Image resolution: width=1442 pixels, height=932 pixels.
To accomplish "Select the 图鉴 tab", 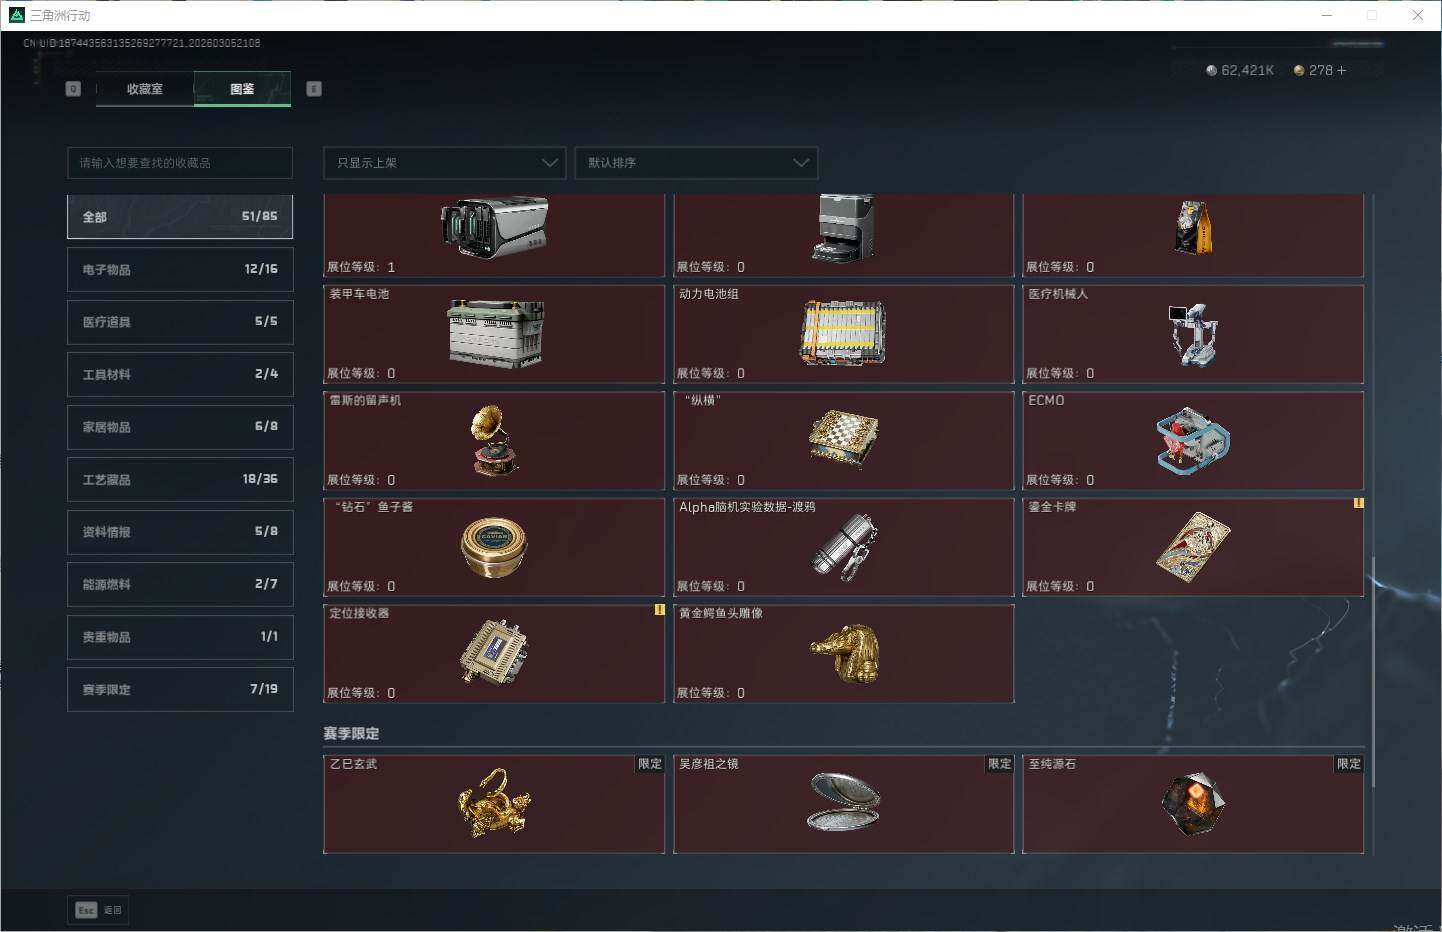I will pyautogui.click(x=242, y=89).
